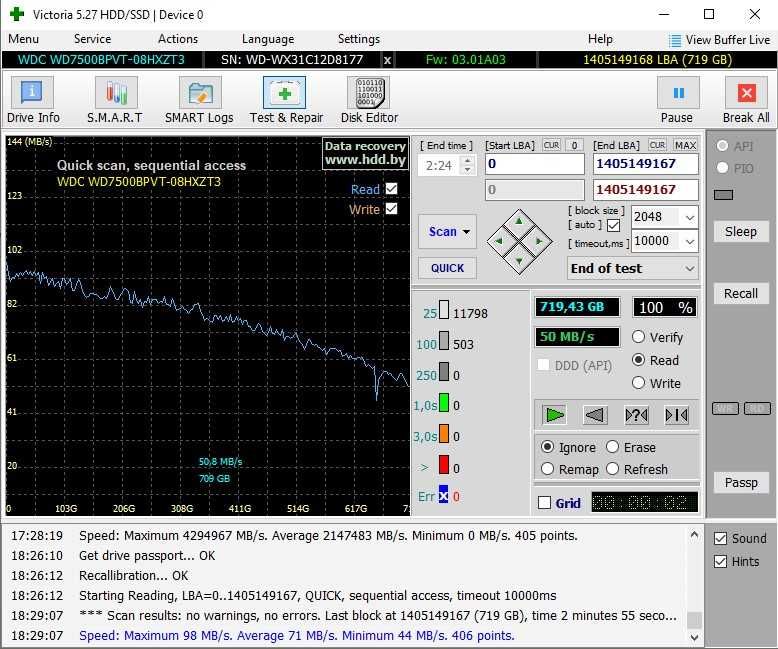Open the Actions menu
The height and width of the screenshot is (649, 778).
[178, 39]
